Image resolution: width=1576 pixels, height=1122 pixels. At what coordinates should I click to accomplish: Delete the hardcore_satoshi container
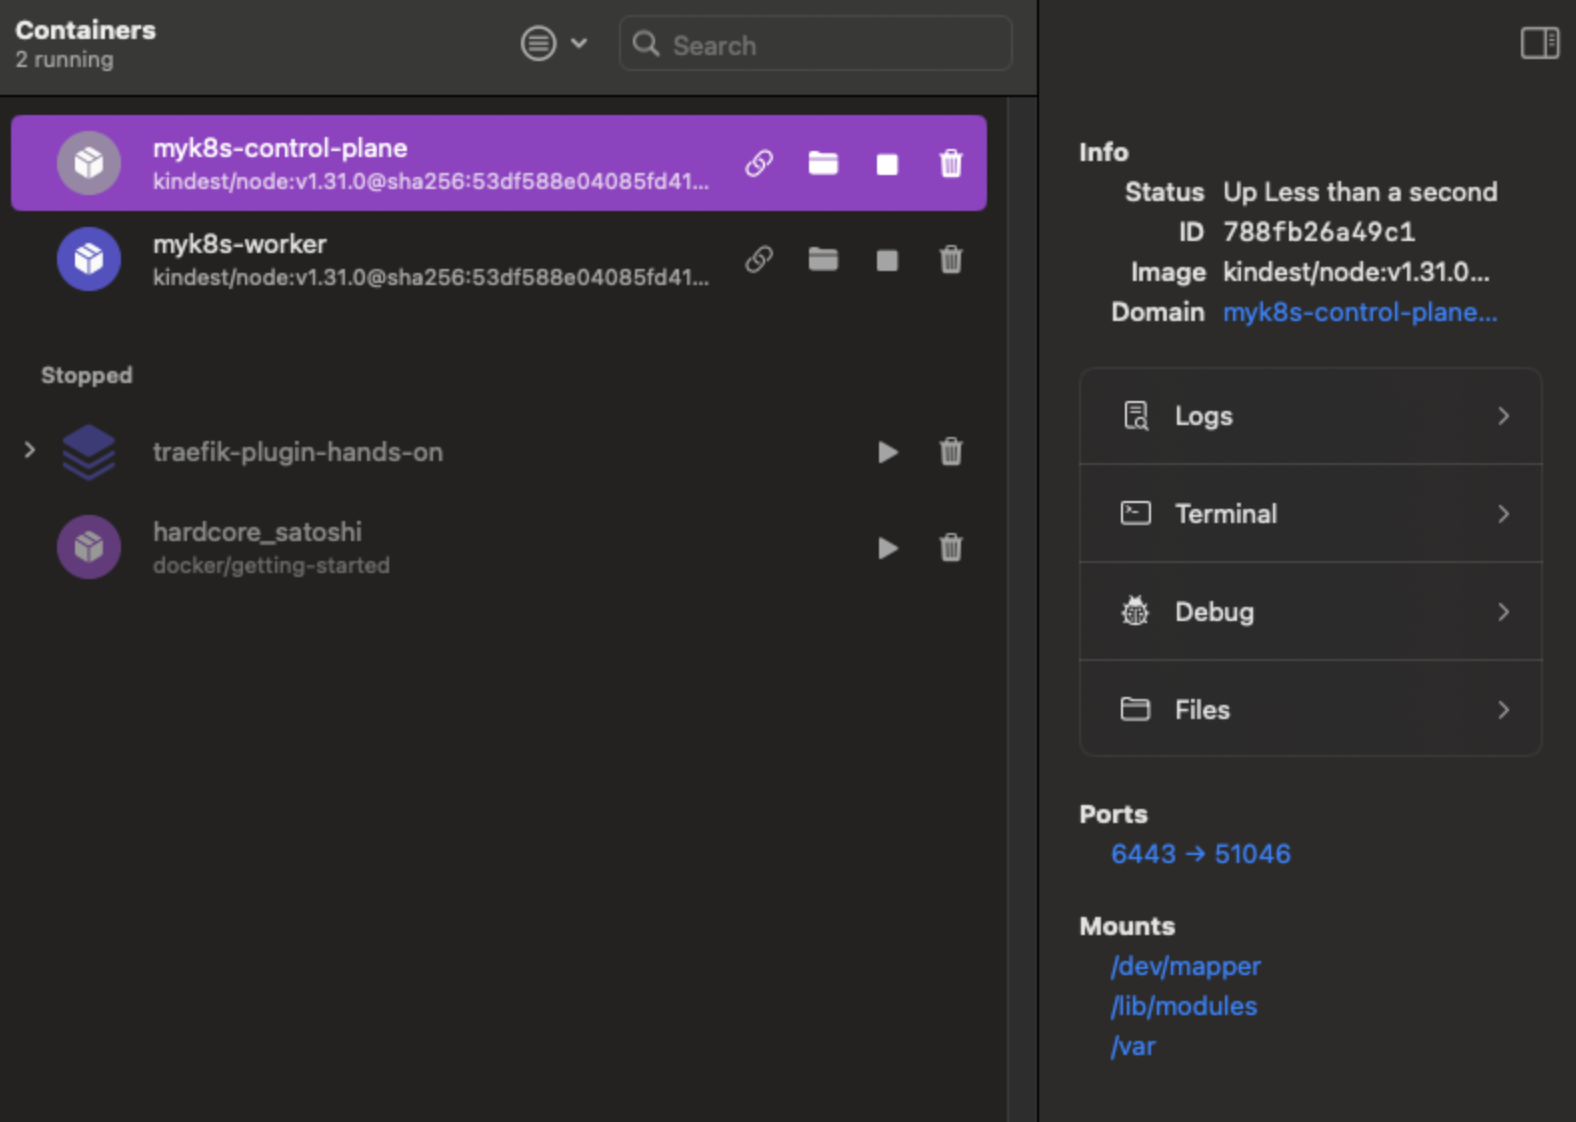pyautogui.click(x=951, y=547)
